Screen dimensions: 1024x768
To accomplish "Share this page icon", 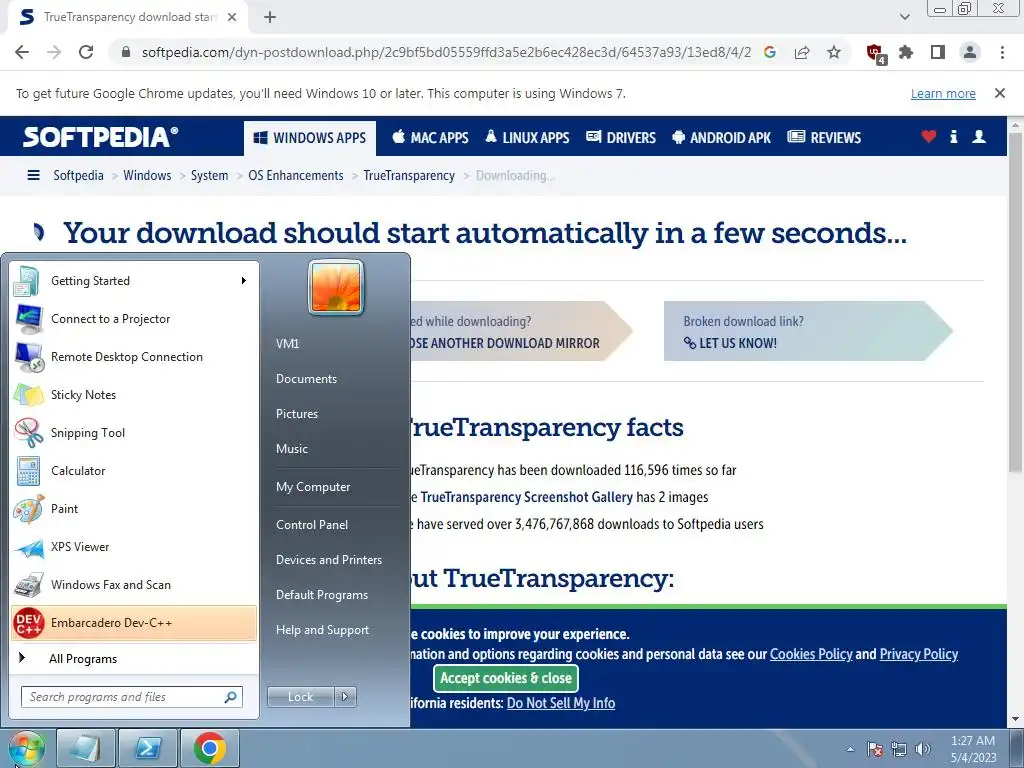I will pos(802,52).
